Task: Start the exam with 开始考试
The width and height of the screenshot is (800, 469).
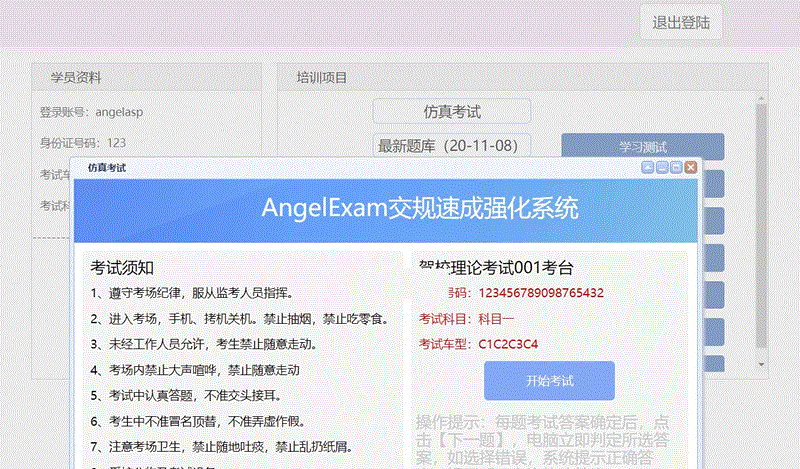Action: (549, 381)
